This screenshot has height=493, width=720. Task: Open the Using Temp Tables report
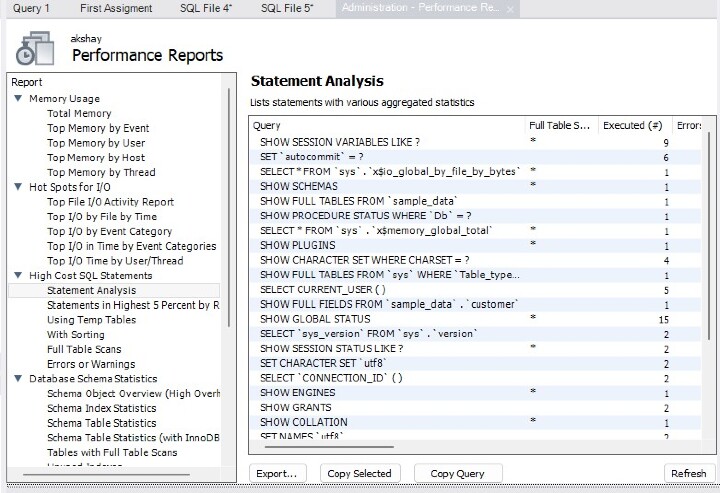point(91,320)
